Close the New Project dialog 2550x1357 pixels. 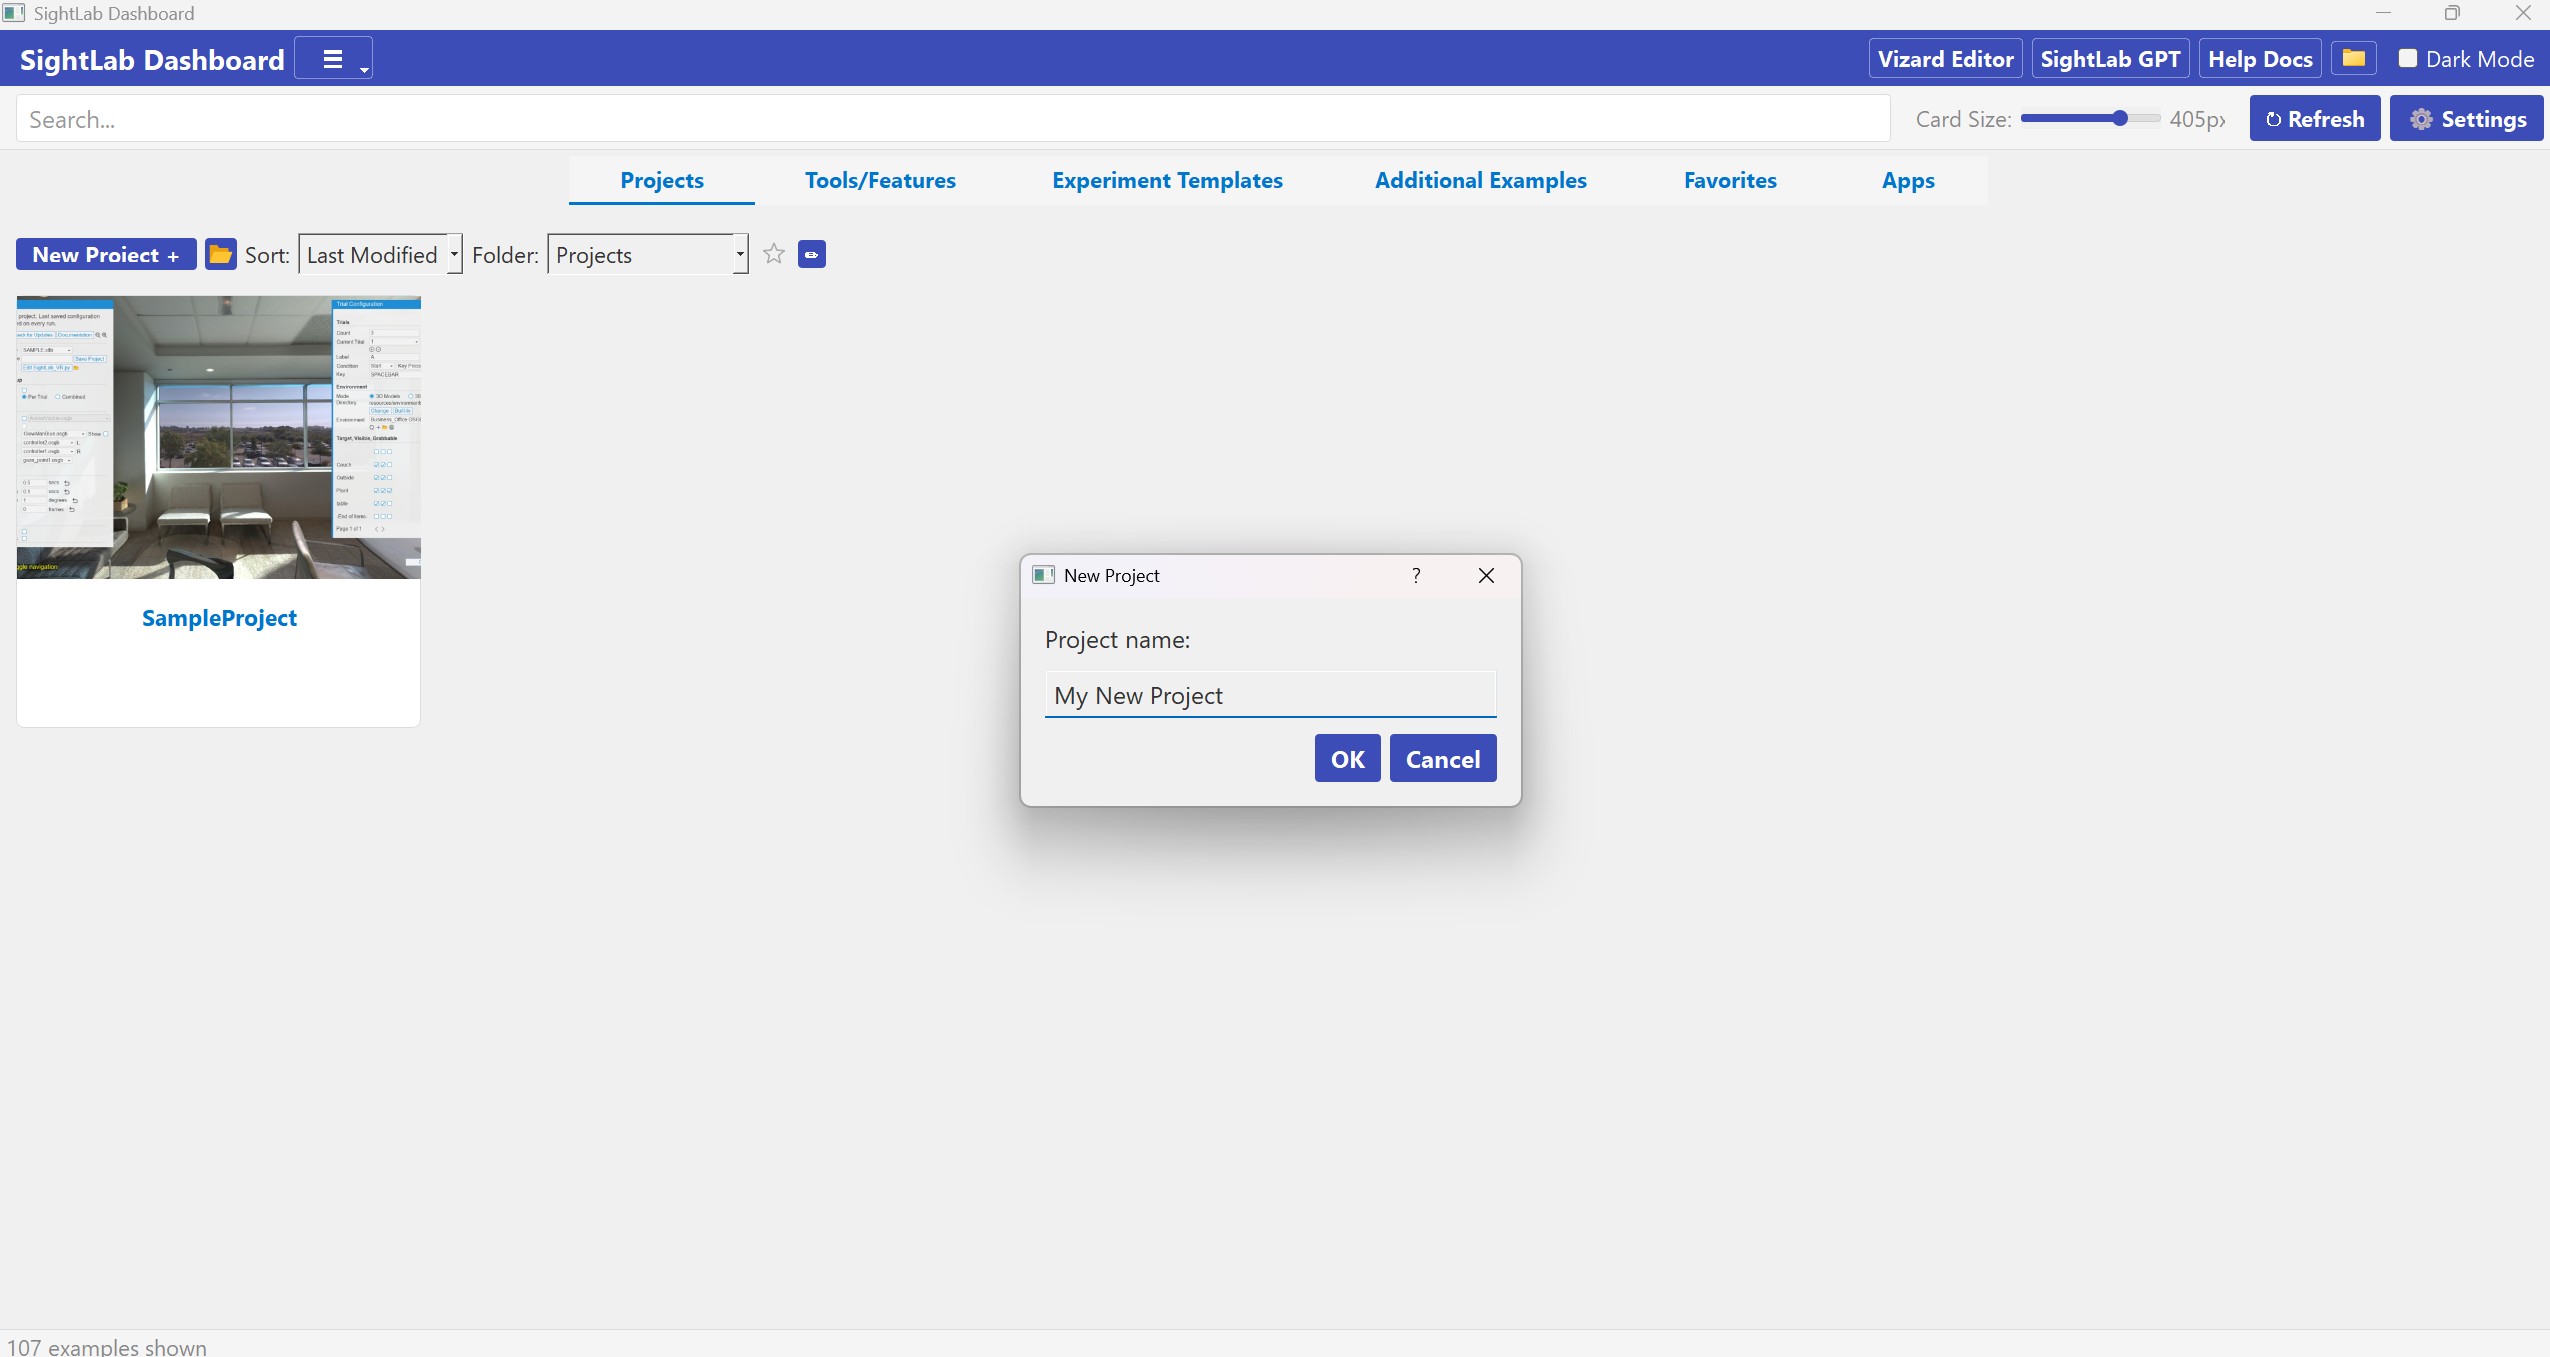(x=1486, y=575)
